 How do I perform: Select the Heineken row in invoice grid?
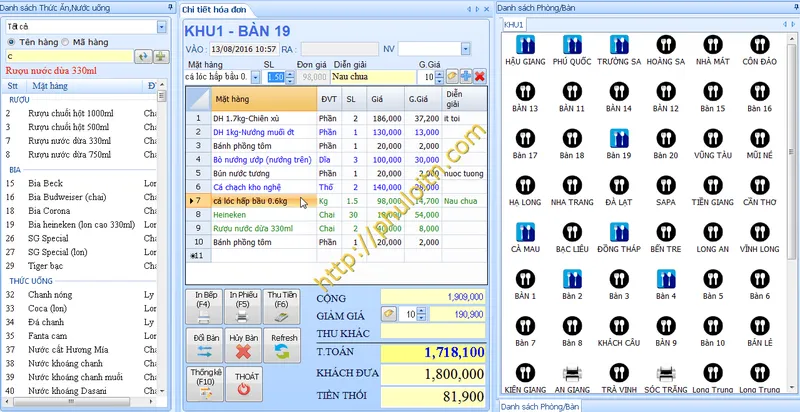click(x=337, y=215)
